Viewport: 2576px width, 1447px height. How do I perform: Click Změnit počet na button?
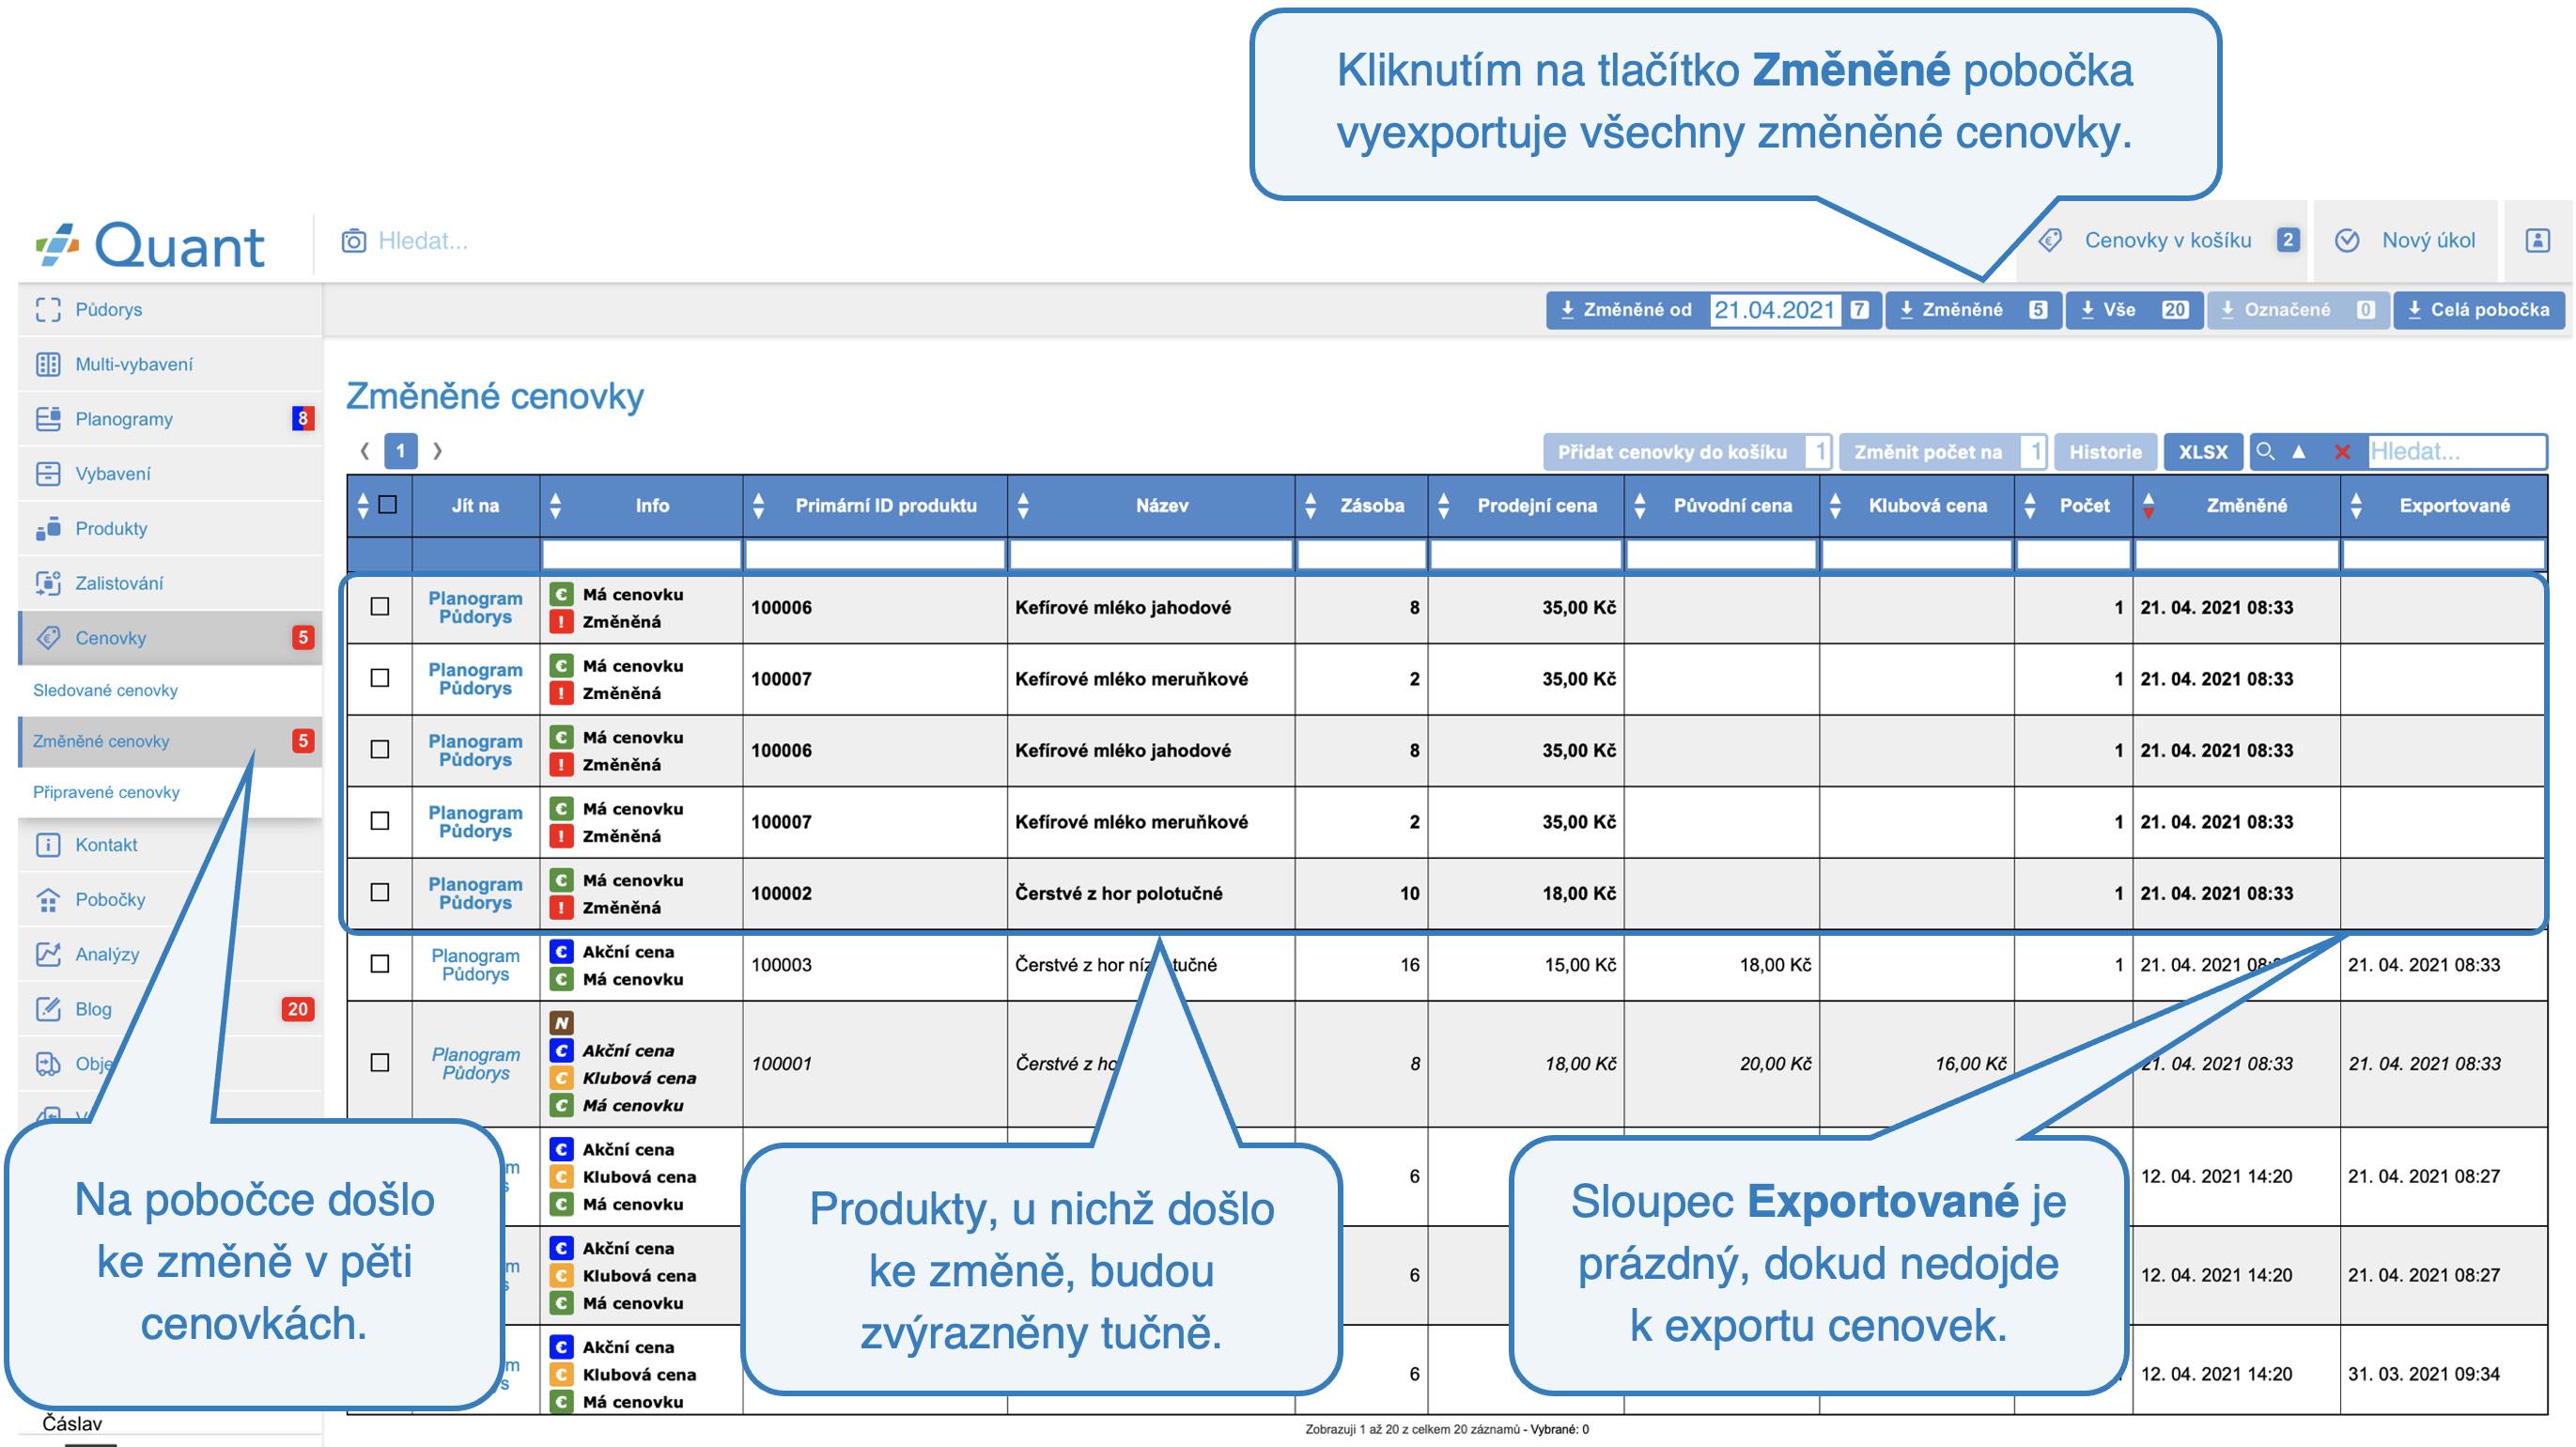click(1928, 452)
